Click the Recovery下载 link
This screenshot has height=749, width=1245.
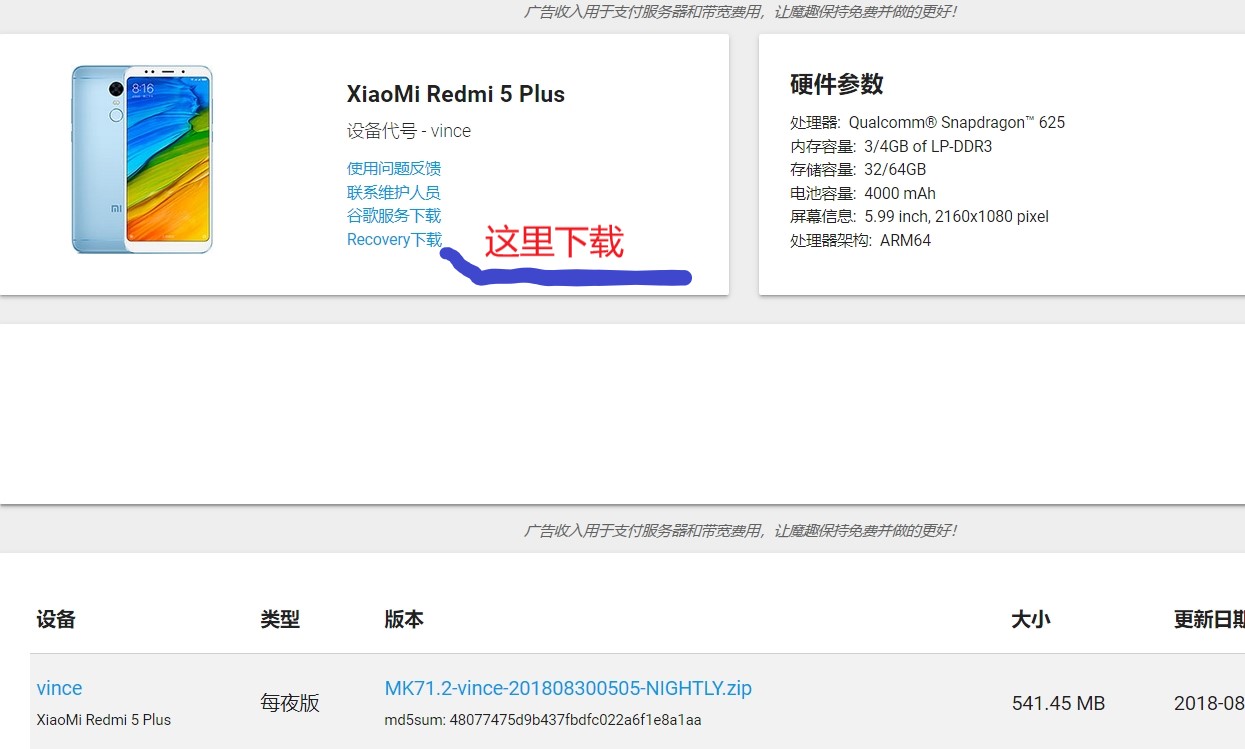[394, 239]
